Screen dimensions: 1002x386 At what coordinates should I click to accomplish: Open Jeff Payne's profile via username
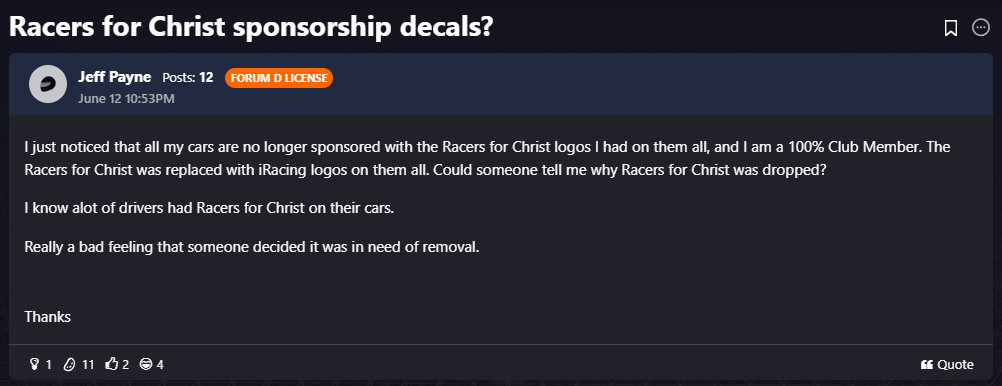click(114, 77)
